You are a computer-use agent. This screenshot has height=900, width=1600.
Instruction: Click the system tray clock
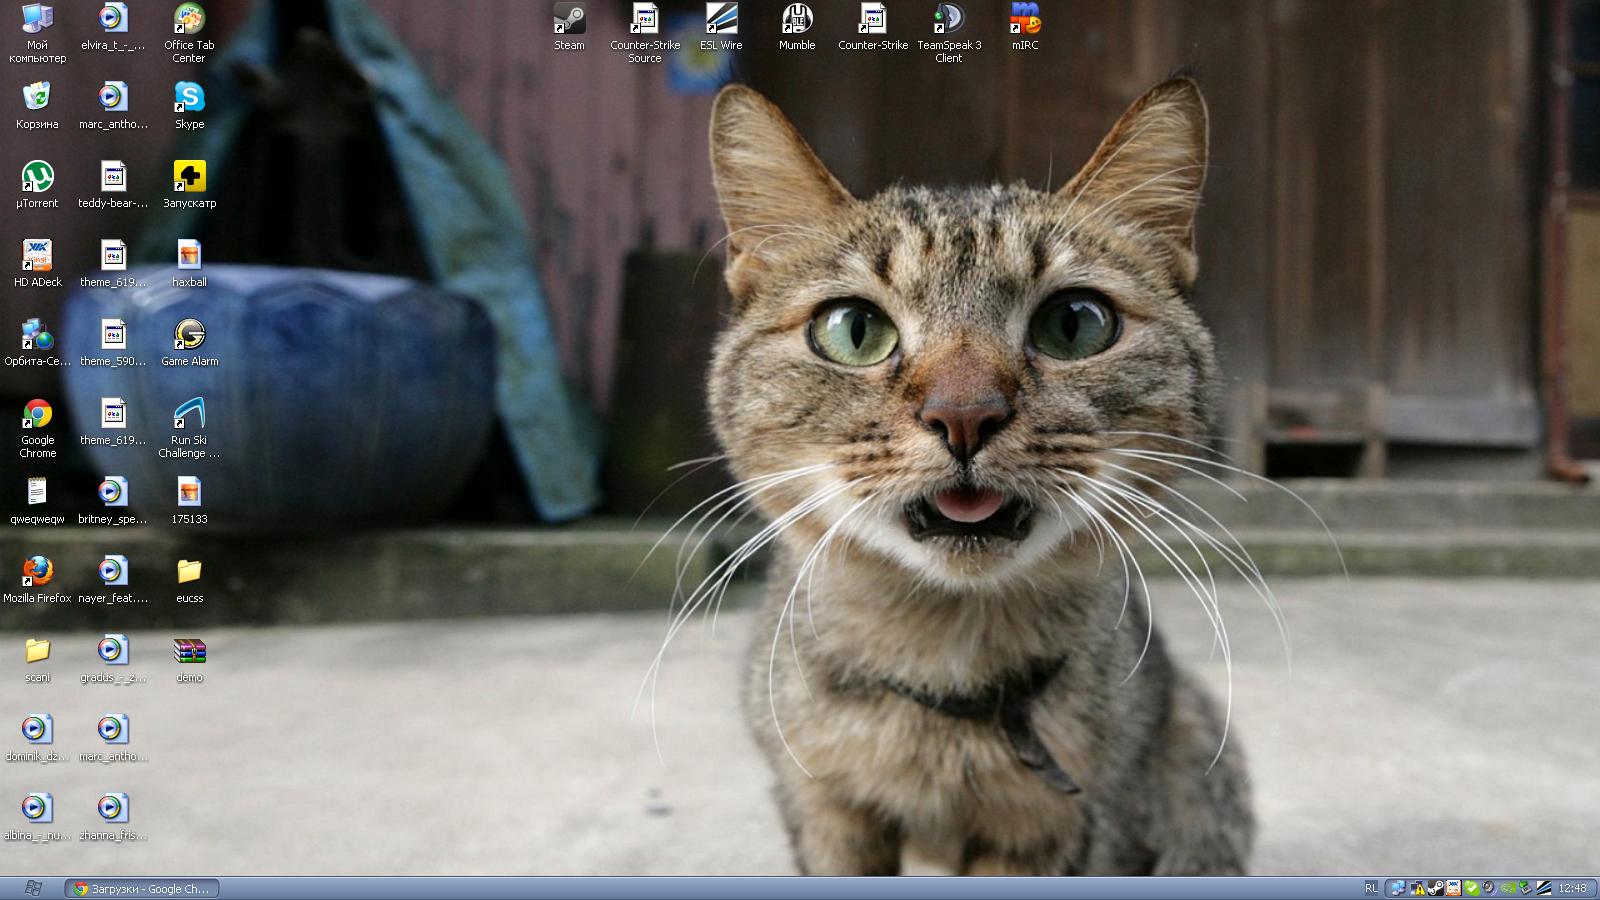click(1572, 888)
